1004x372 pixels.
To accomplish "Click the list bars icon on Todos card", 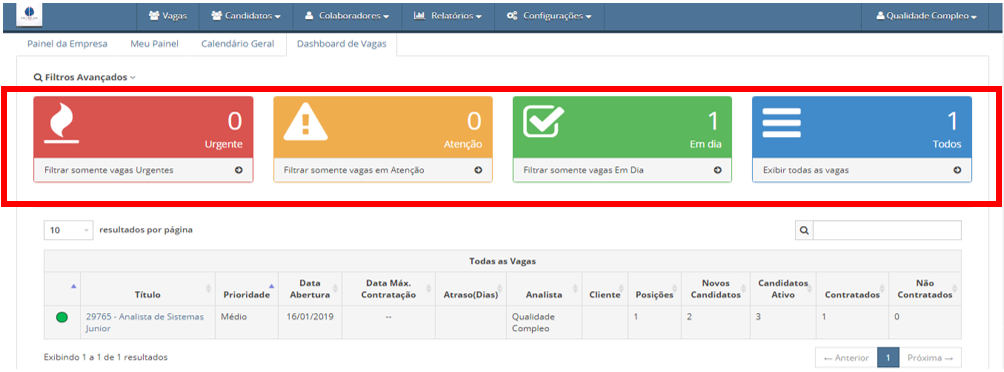I will tap(782, 122).
